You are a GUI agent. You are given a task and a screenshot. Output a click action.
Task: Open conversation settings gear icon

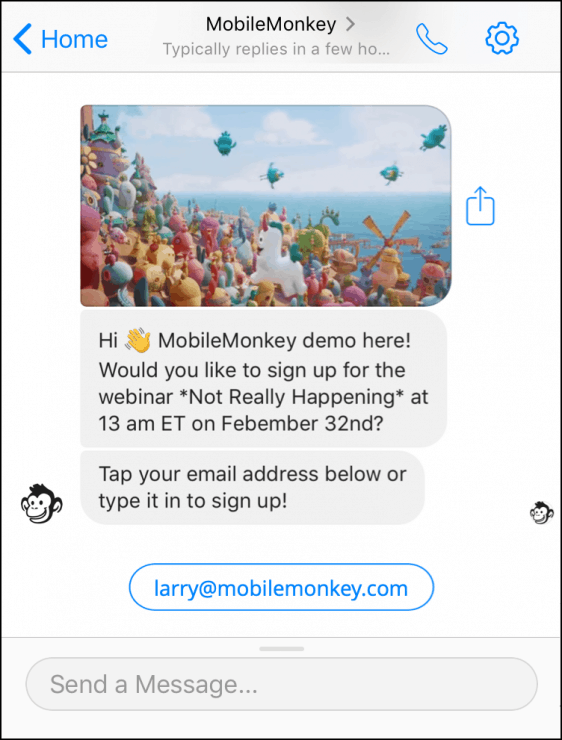[502, 38]
